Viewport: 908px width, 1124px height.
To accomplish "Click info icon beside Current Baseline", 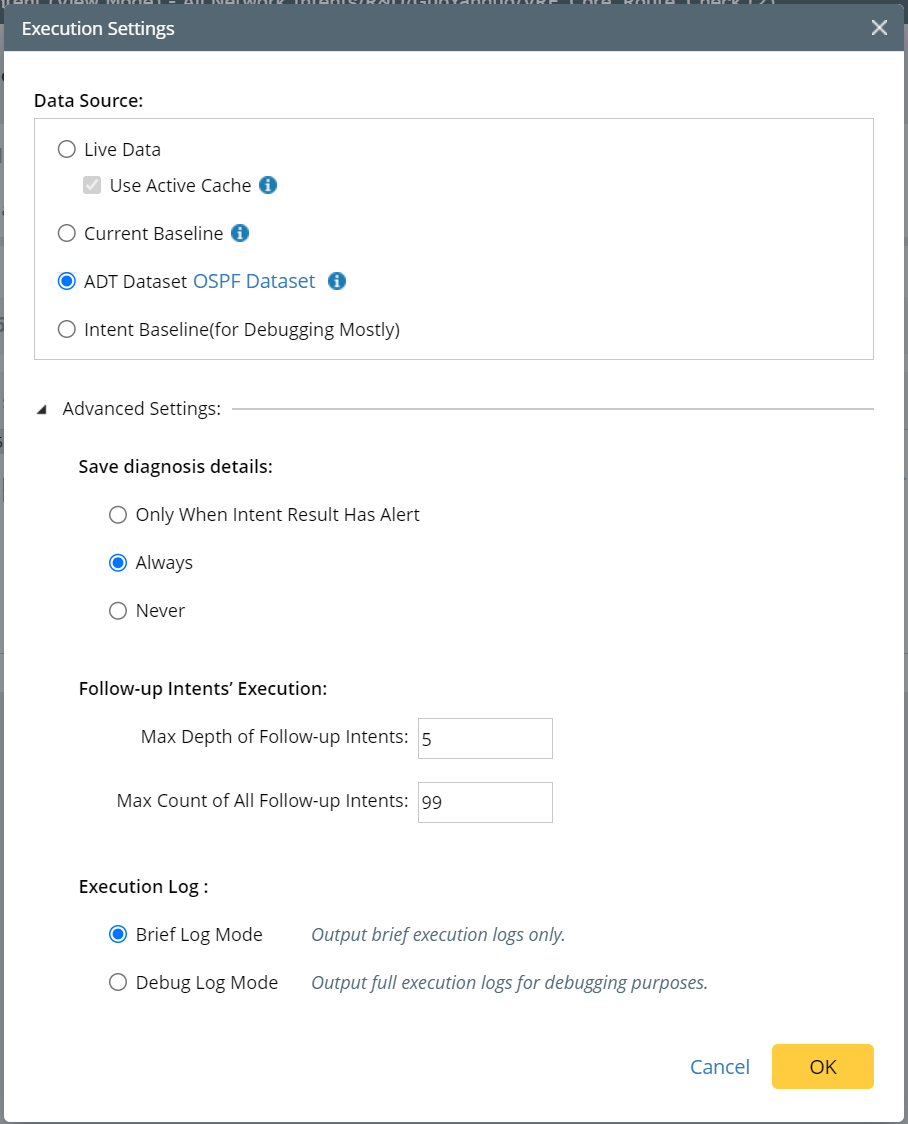I will pos(240,233).
